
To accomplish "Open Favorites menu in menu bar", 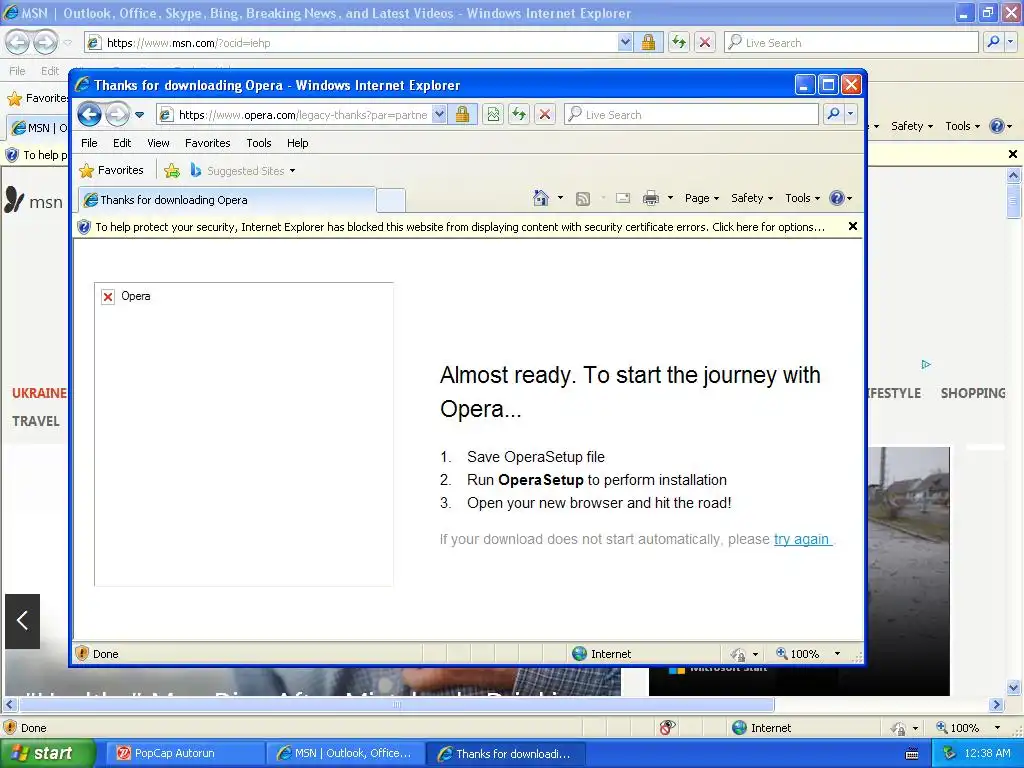I will 208,143.
